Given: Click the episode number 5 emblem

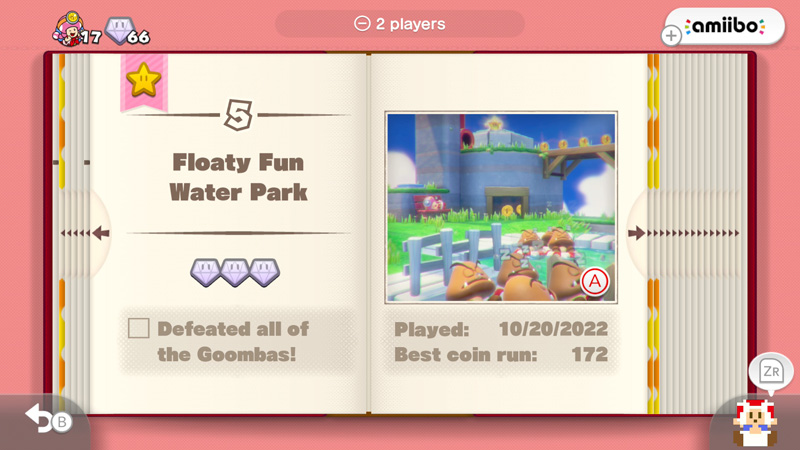Looking at the screenshot, I should coord(238,115).
